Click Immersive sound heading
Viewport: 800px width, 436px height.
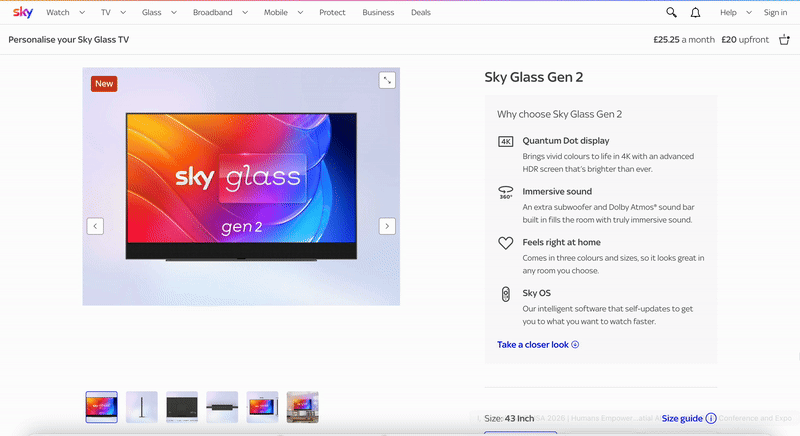tap(557, 192)
